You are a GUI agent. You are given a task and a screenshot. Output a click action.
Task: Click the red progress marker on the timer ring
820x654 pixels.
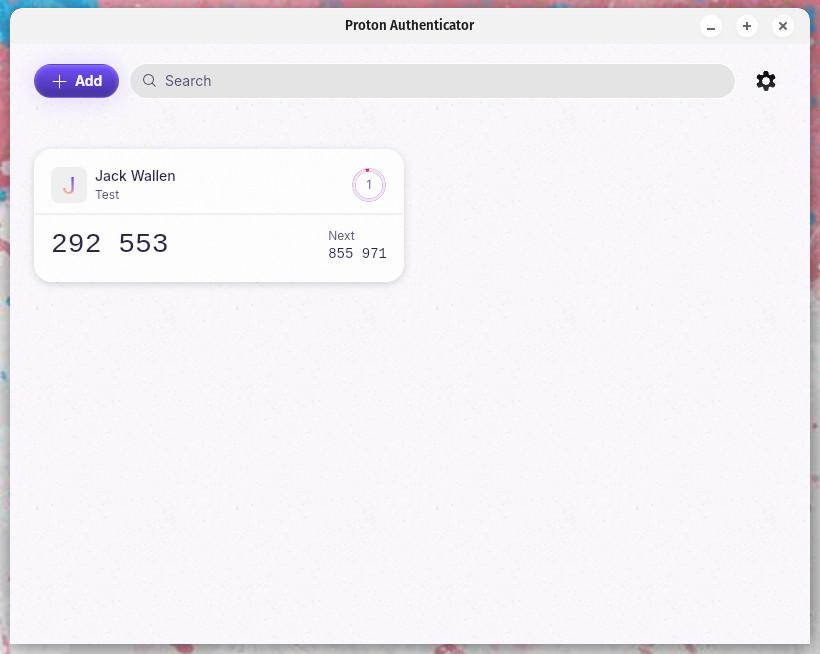coord(367,170)
